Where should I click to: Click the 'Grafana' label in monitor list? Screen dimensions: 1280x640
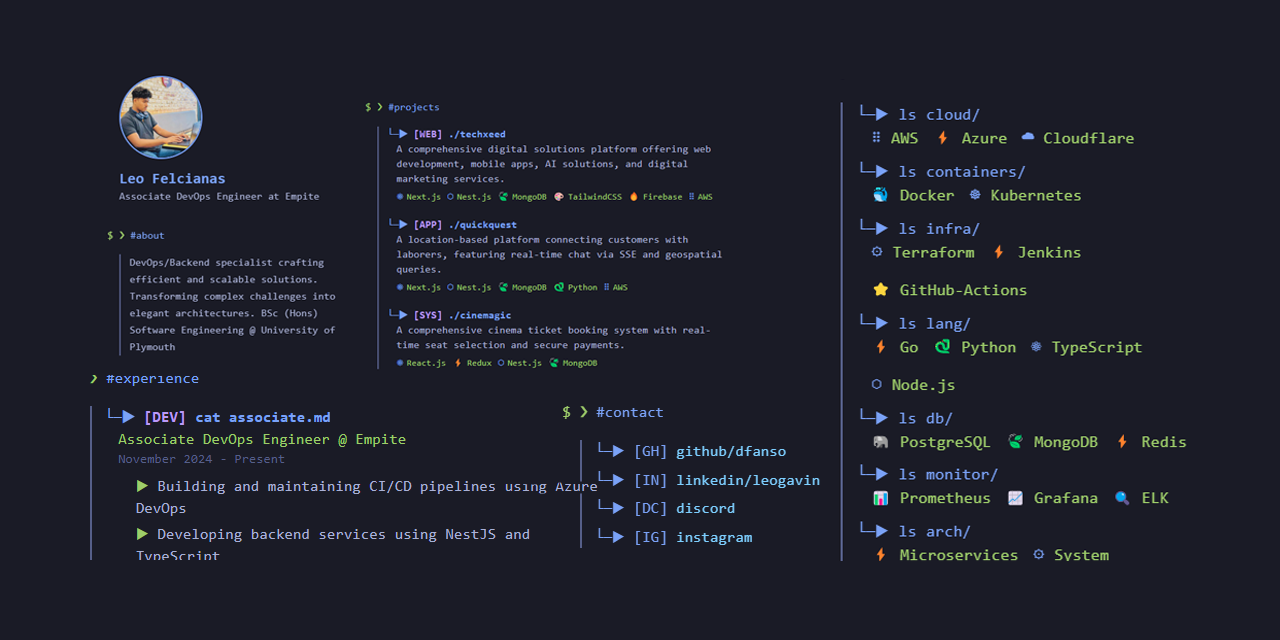coord(1066,498)
